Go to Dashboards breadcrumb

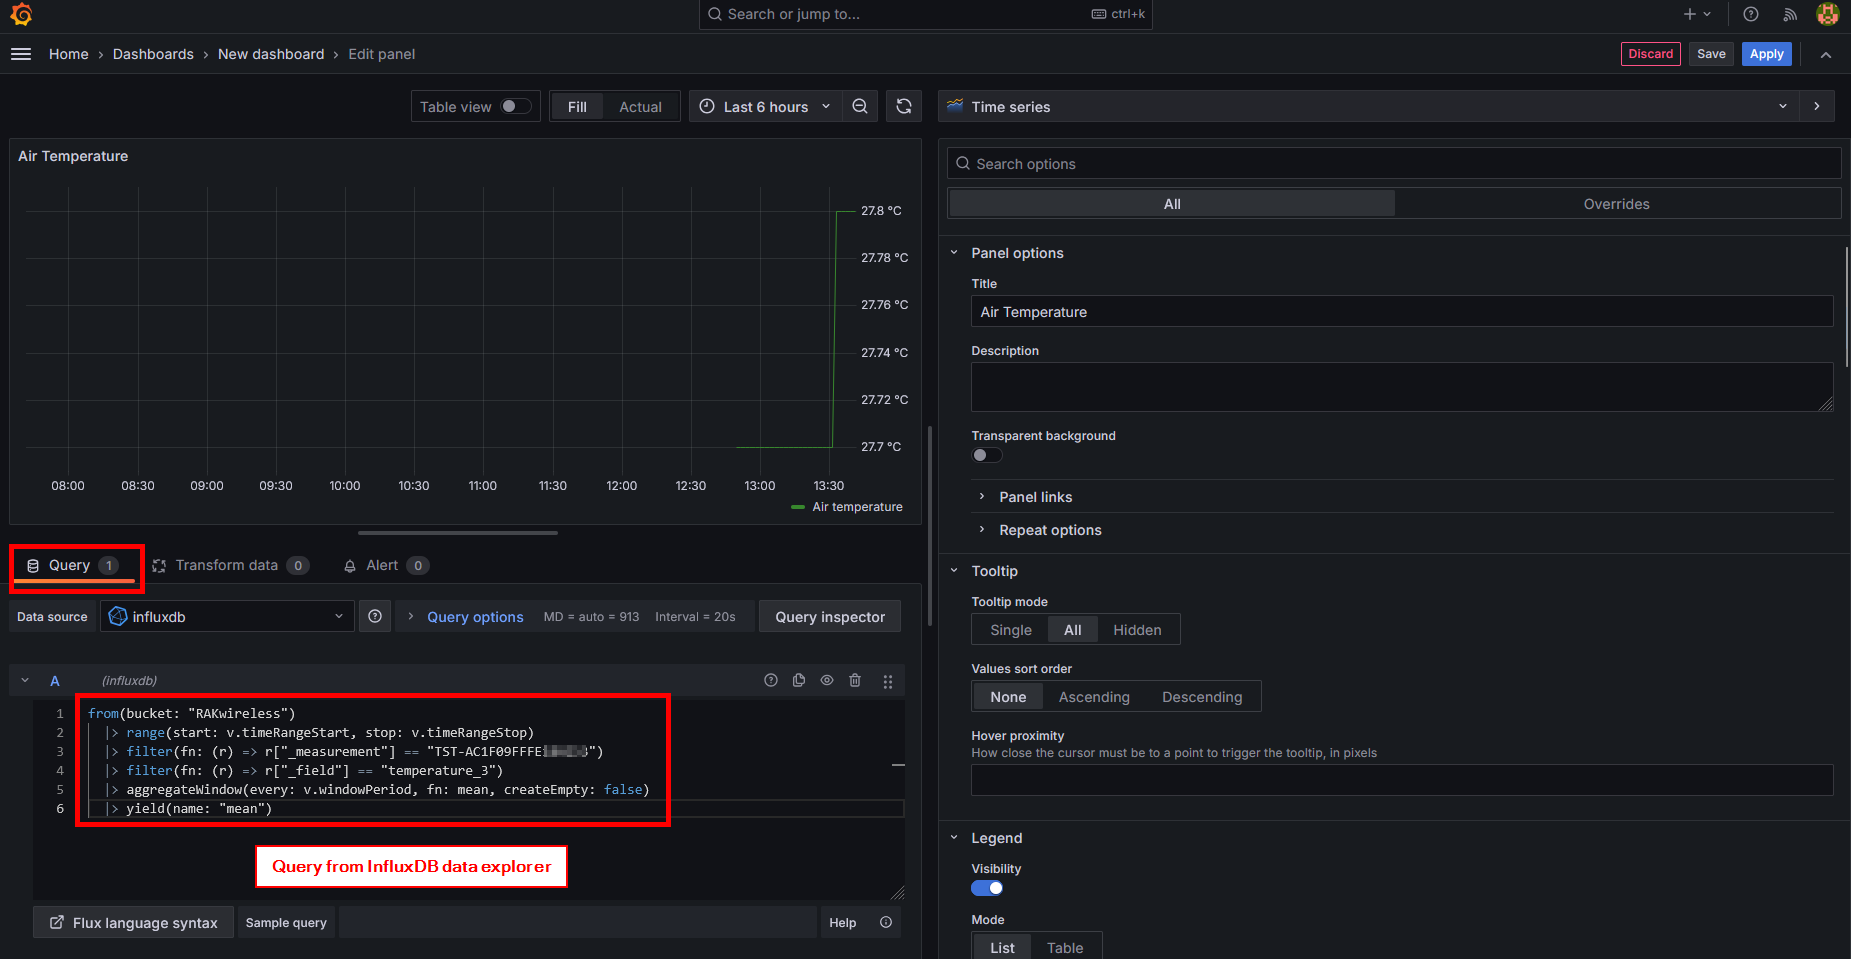[153, 54]
